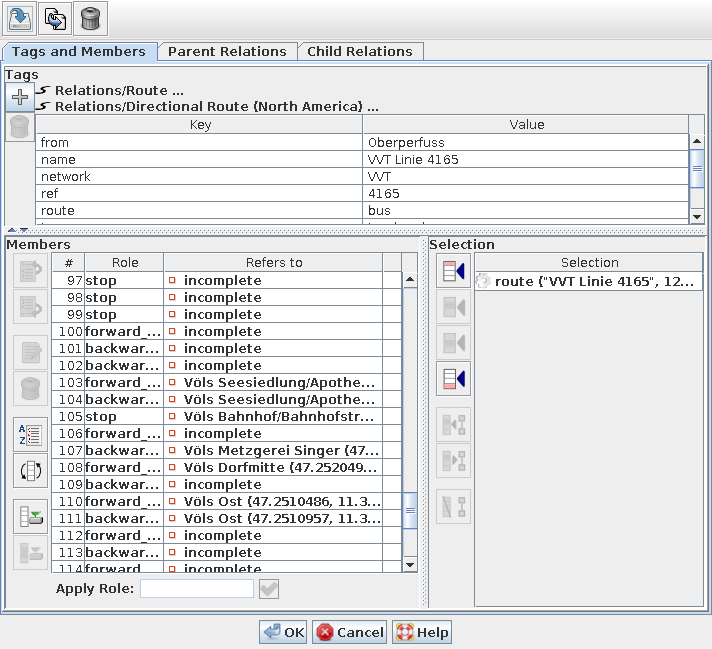Add selection before the first member

tap(453, 270)
